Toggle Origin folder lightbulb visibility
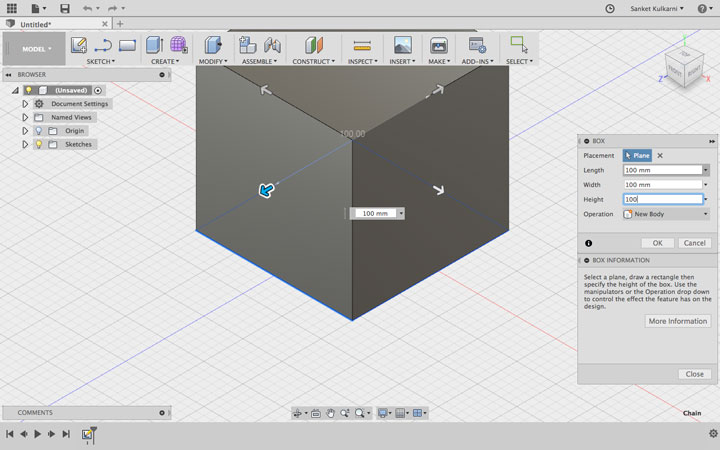The width and height of the screenshot is (720, 450). 39,131
